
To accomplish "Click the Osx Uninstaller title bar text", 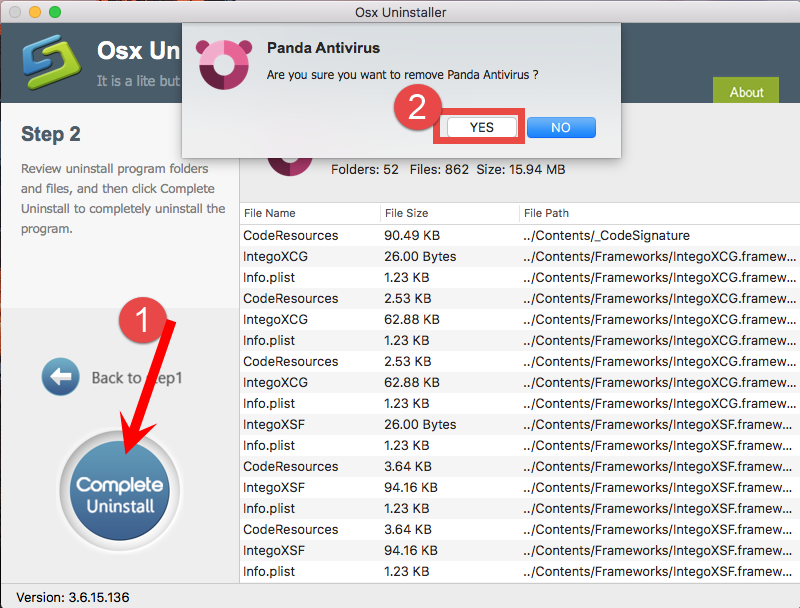I will [x=399, y=12].
